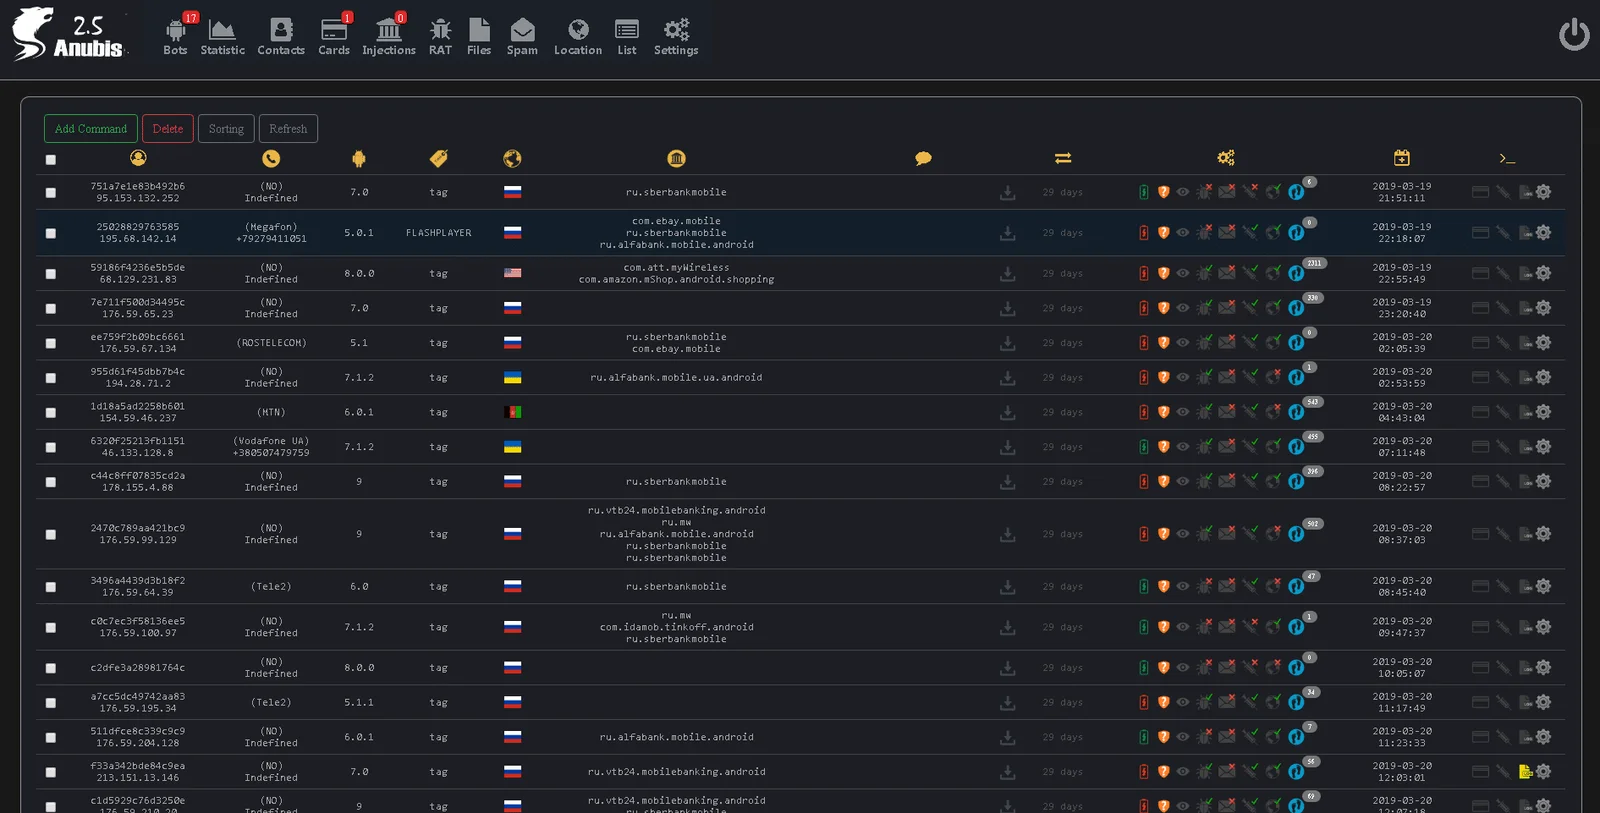Image resolution: width=1600 pixels, height=813 pixels.
Task: Select the checkbox for bot 2470c789aa421bc9
Action: [x=51, y=535]
